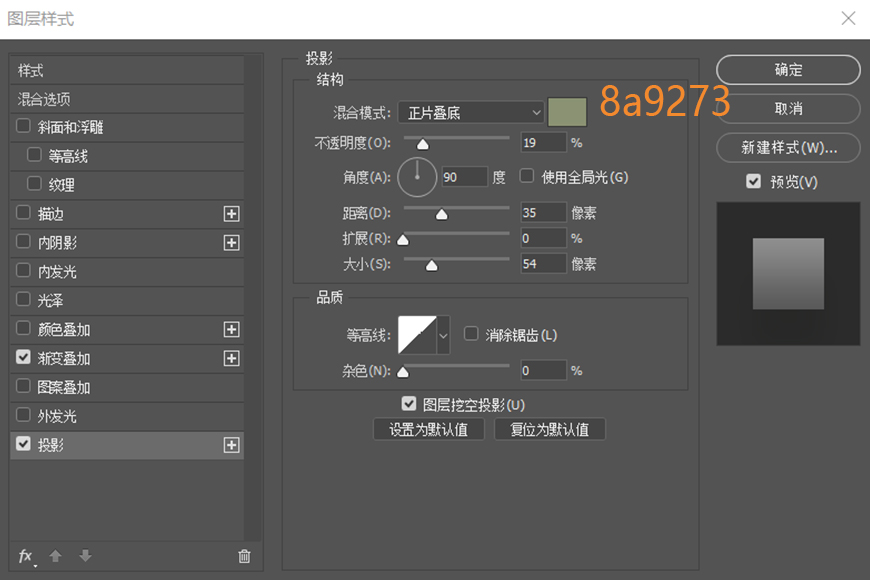Click the plus icon beside 描边
The width and height of the screenshot is (870, 580).
[x=231, y=213]
